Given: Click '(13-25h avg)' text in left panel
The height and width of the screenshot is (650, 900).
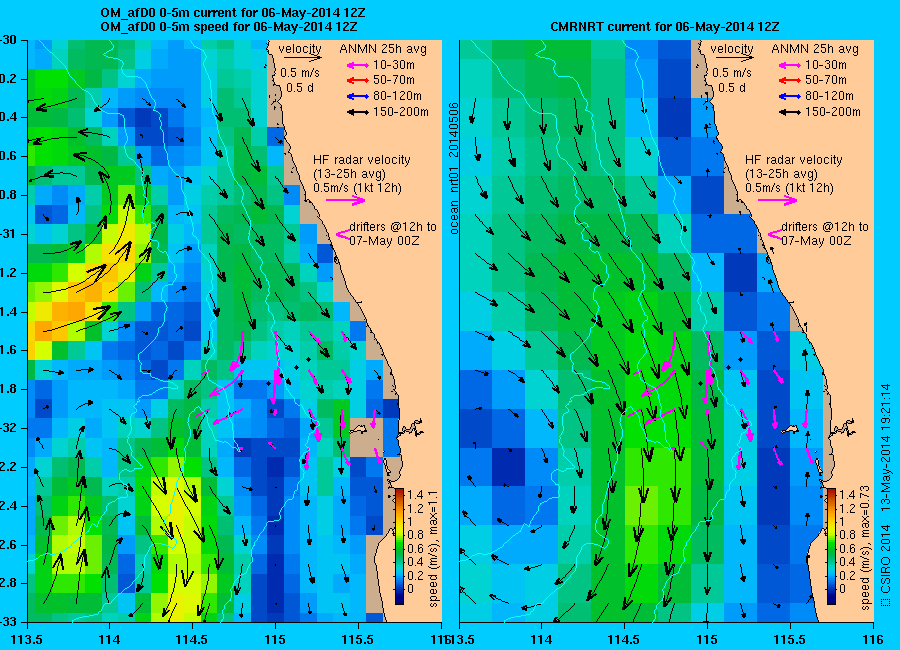Looking at the screenshot, I should pyautogui.click(x=350, y=174).
